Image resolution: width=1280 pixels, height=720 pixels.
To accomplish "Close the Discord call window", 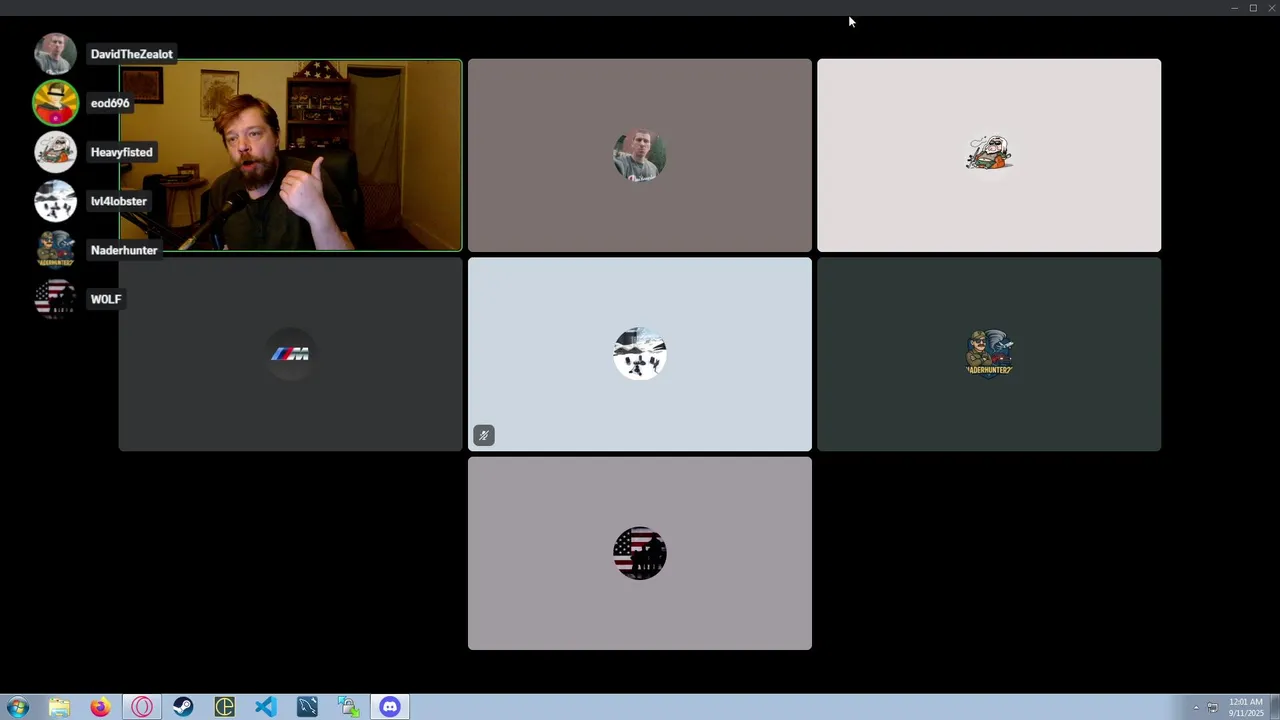I will coord(1271,8).
